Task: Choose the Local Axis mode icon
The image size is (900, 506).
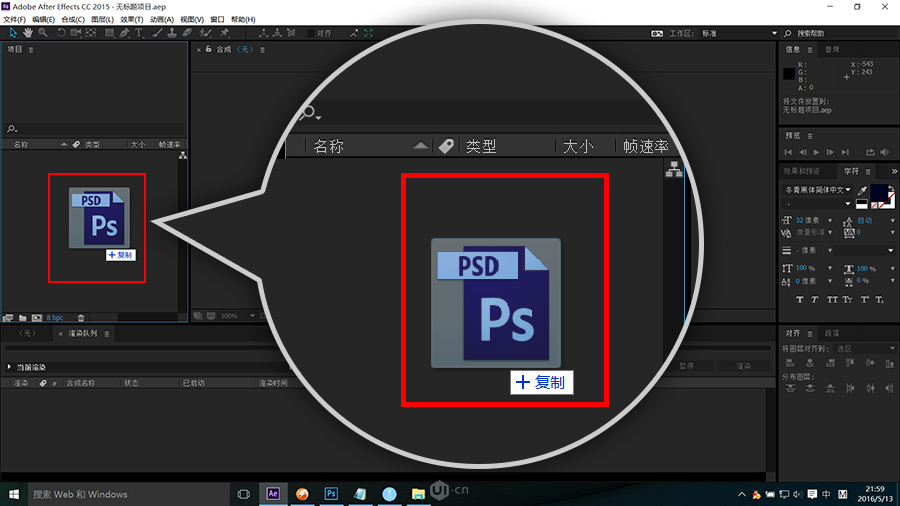Action: coord(263,33)
